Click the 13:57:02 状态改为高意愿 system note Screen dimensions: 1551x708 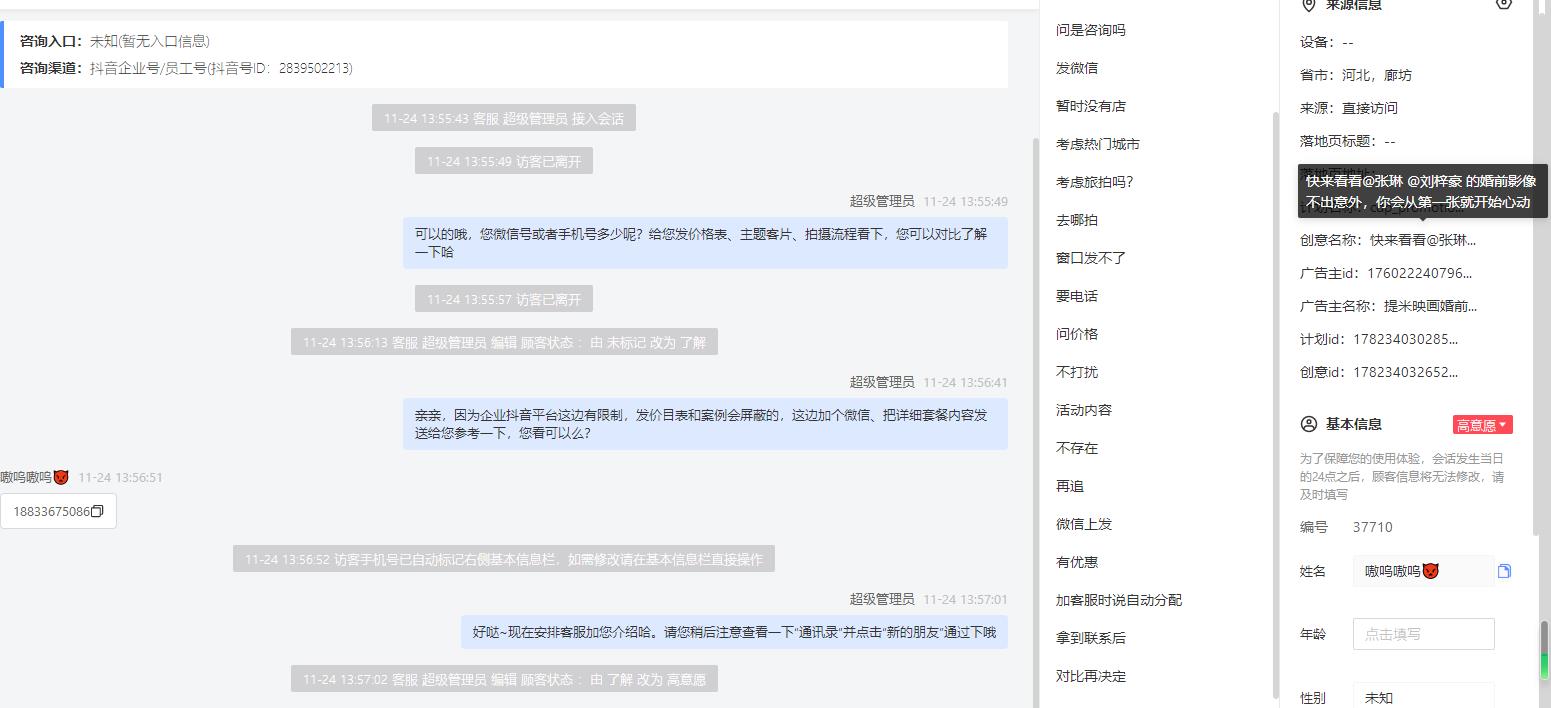coord(504,679)
